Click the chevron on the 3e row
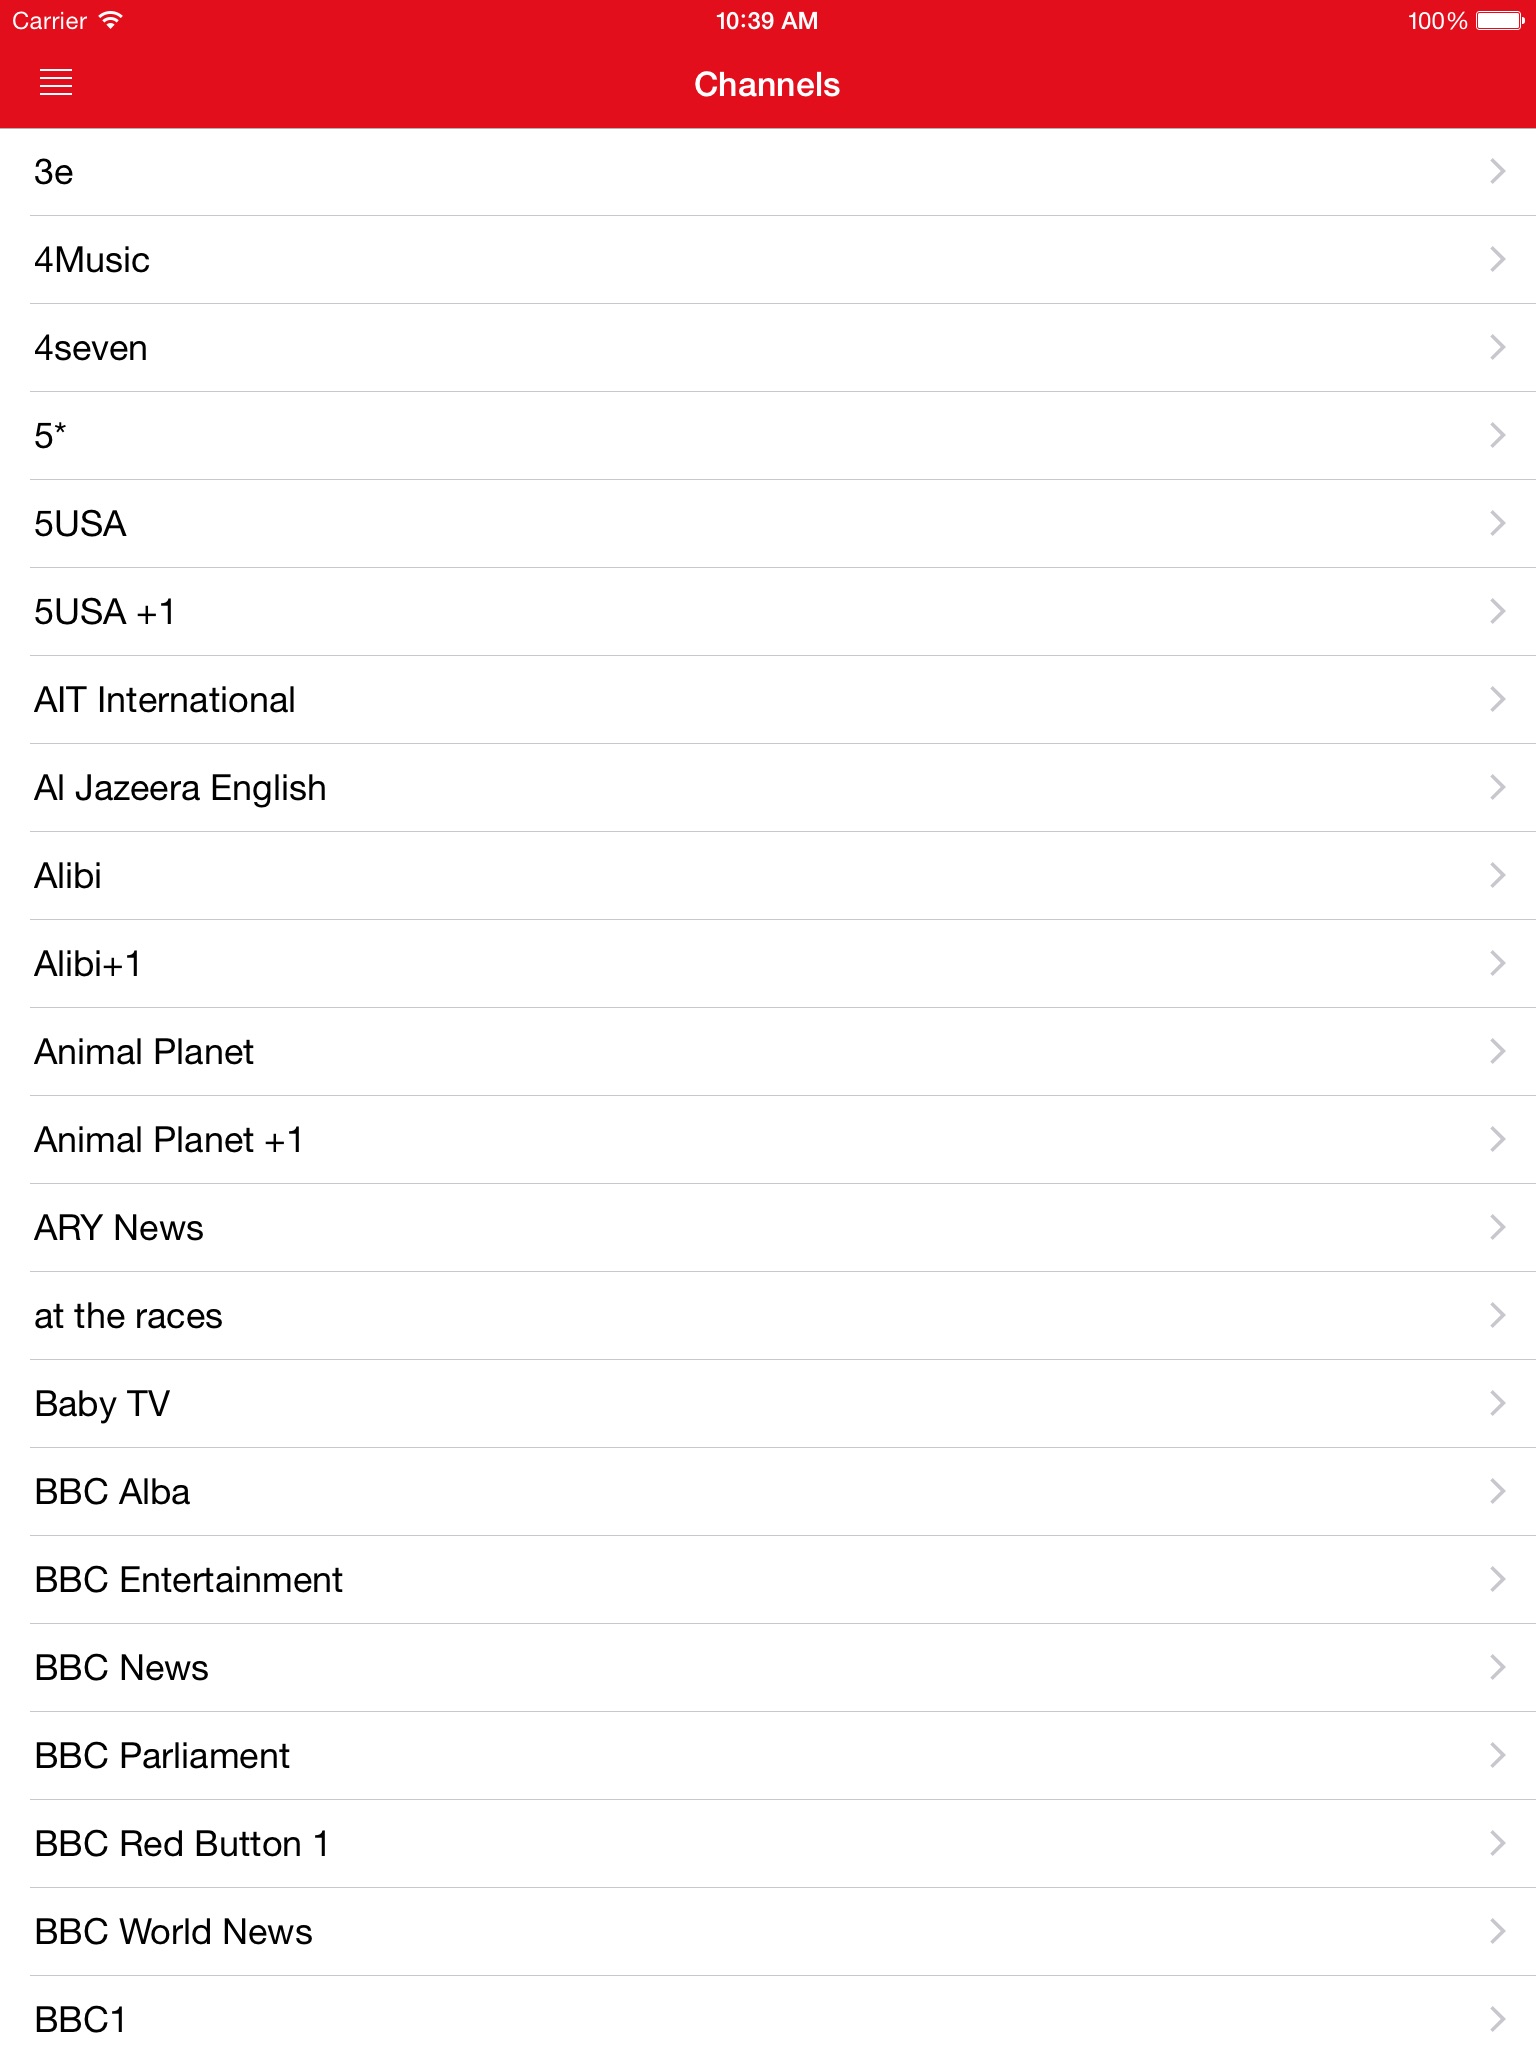1536x2048 pixels. pos(1497,172)
